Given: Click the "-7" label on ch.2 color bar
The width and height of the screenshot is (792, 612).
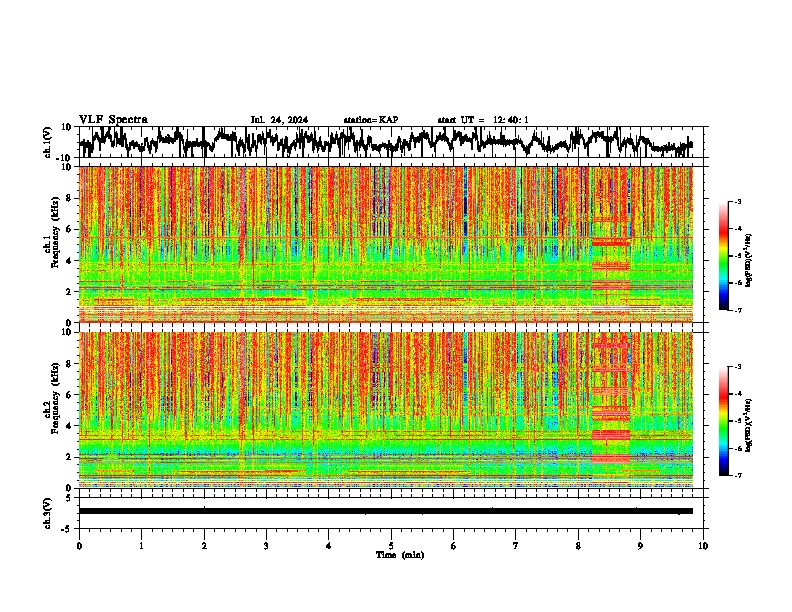Looking at the screenshot, I should 738,475.
